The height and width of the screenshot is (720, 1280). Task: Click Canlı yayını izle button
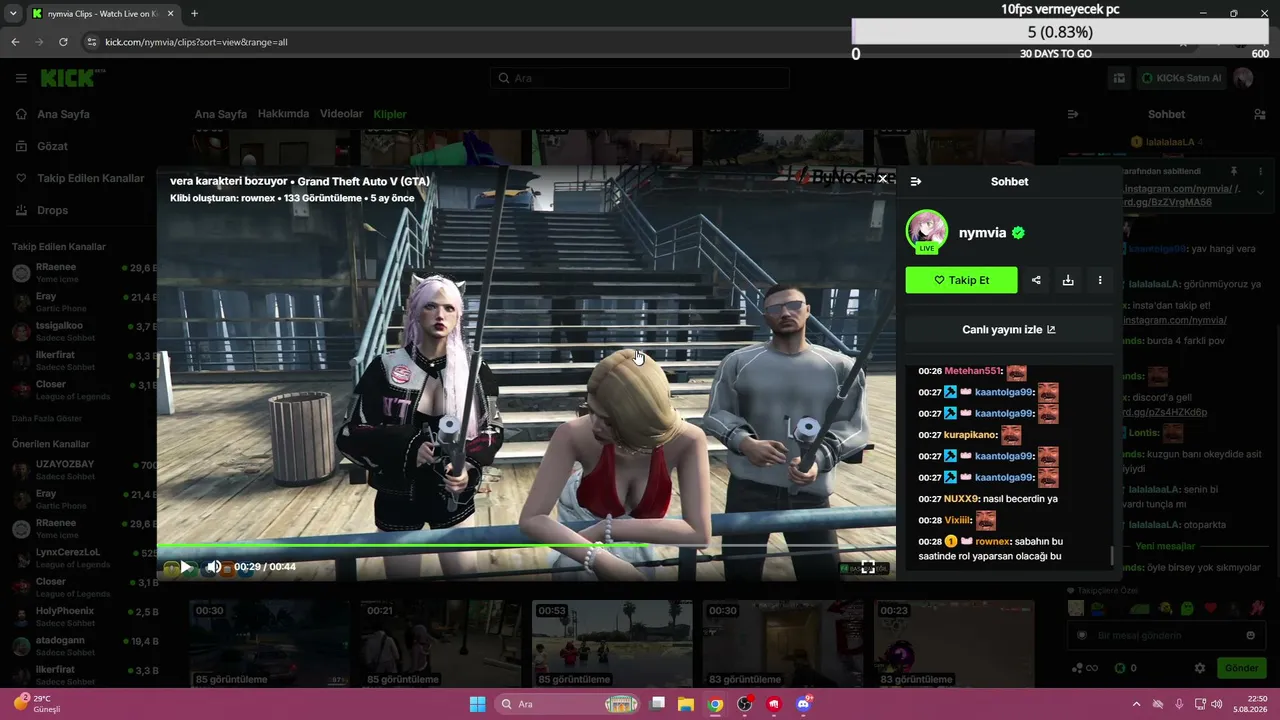[x=1009, y=329]
